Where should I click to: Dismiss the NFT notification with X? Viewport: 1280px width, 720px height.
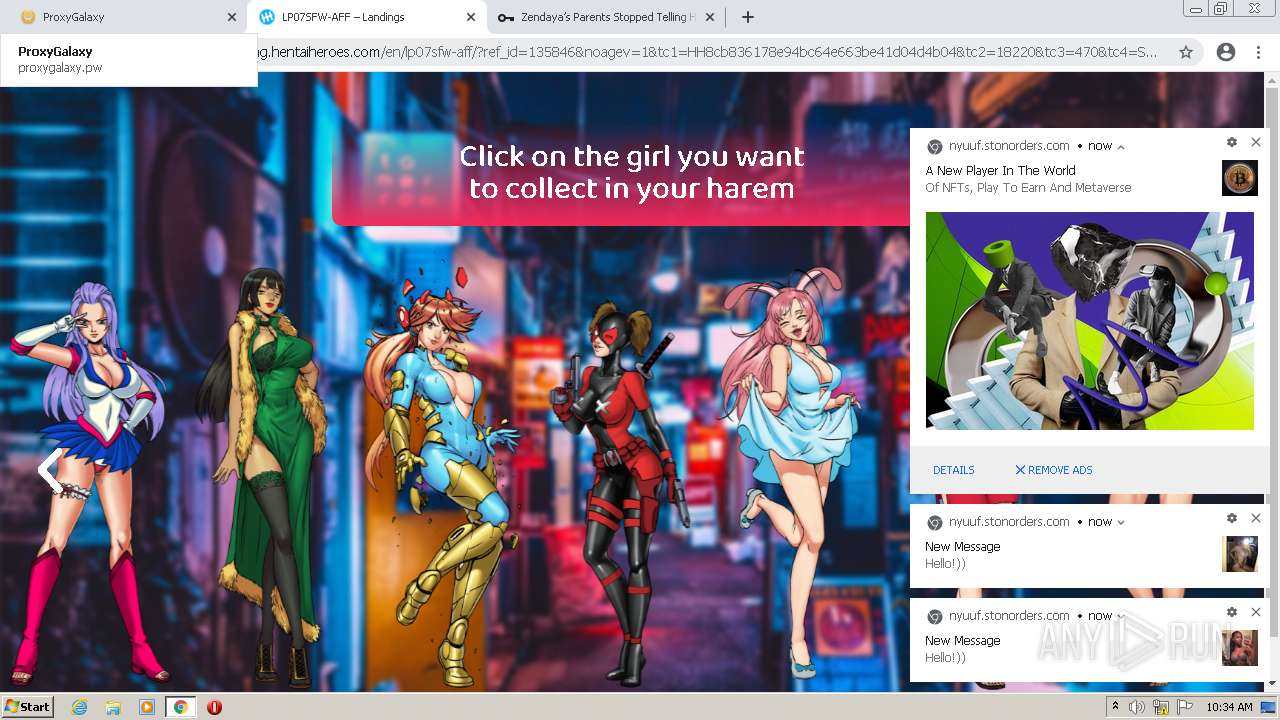tap(1256, 142)
